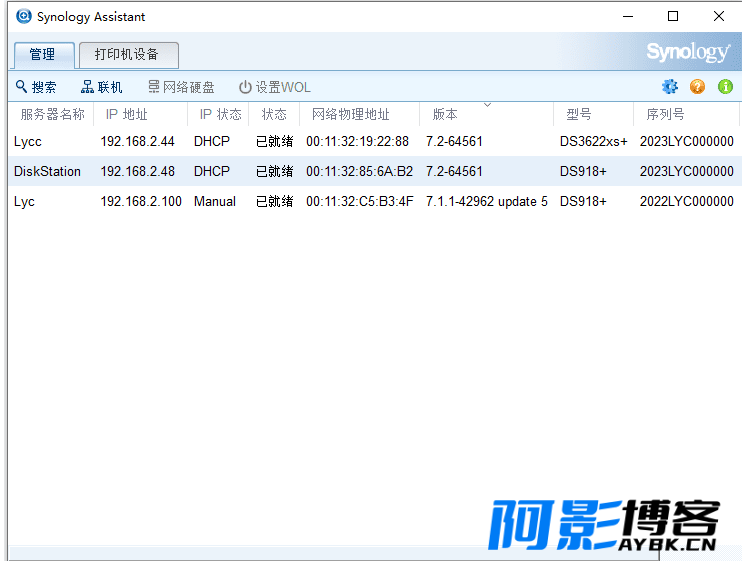Click DS918+ in the DiskStation row
Image resolution: width=742 pixels, height=561 pixels.
583,171
